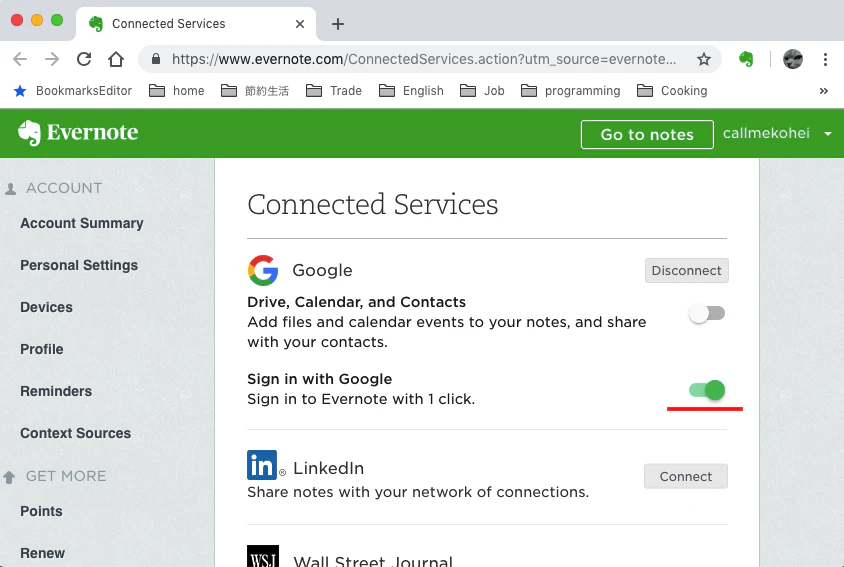Click the browser forward arrow
The width and height of the screenshot is (844, 567).
tap(52, 59)
